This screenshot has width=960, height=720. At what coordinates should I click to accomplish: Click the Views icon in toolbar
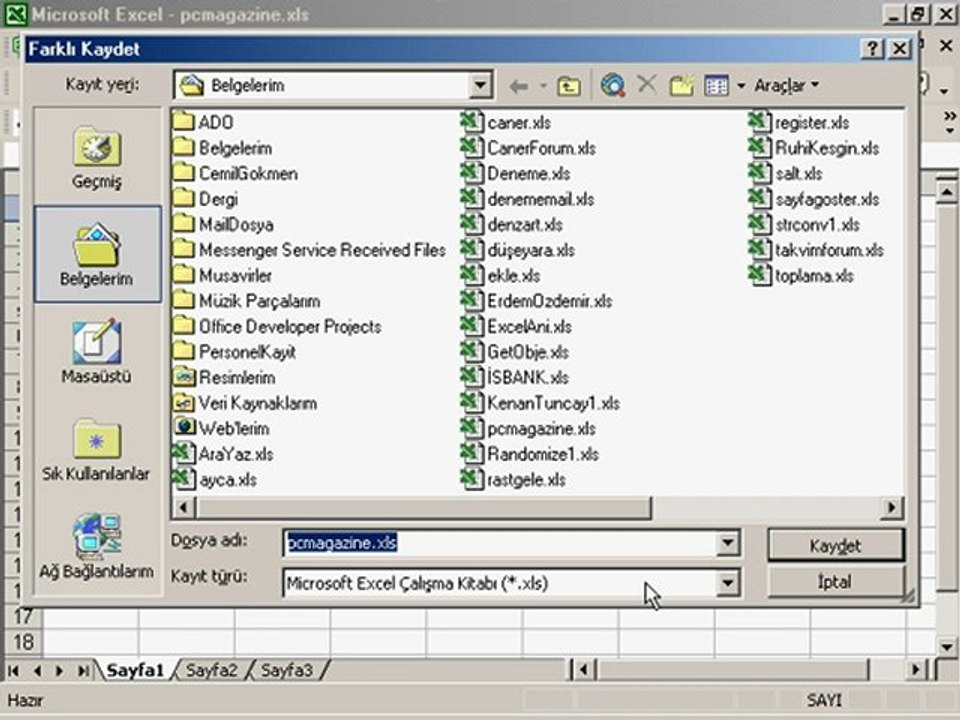pos(716,85)
